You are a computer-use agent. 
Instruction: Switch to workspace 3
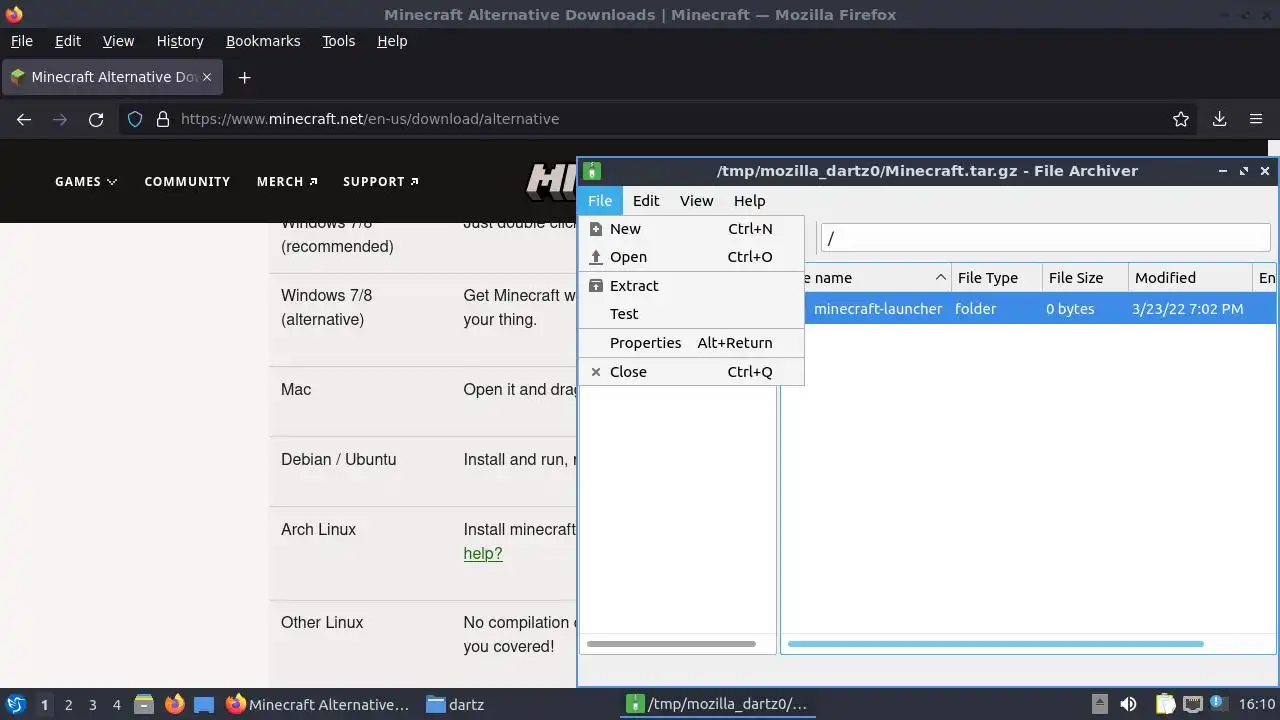[92, 705]
